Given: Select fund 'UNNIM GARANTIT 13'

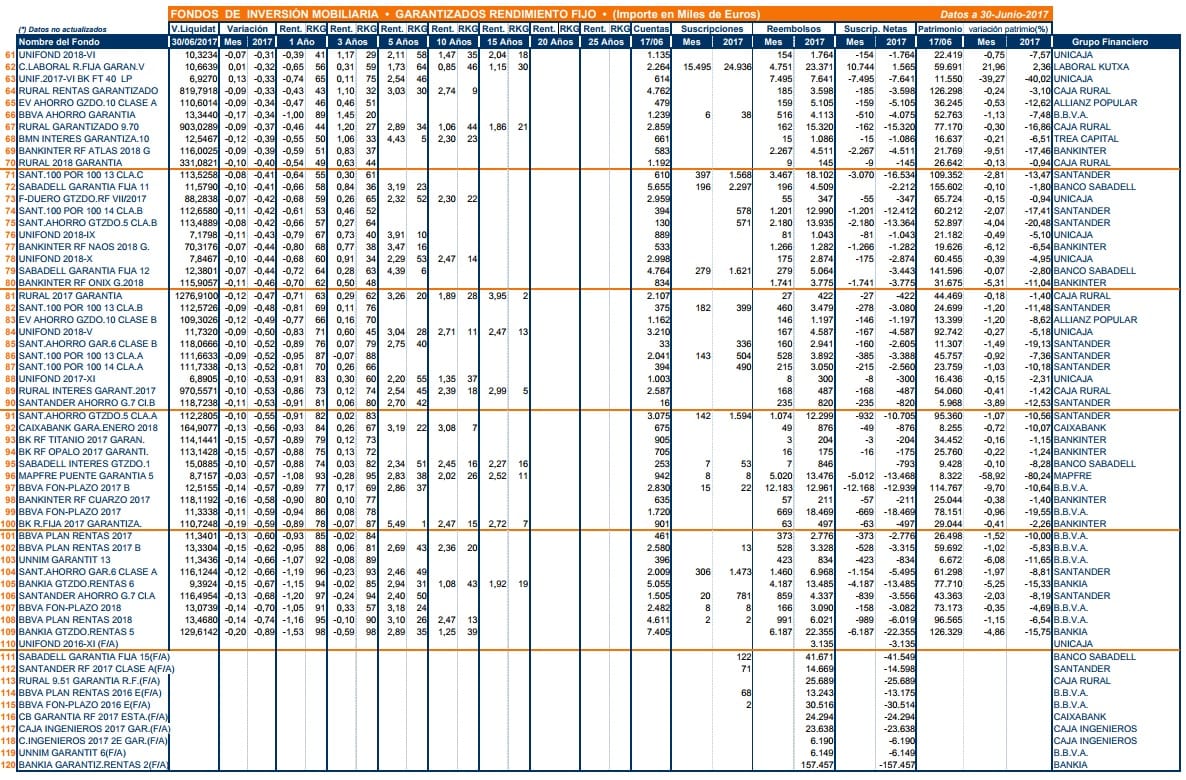Looking at the screenshot, I should [x=64, y=560].
